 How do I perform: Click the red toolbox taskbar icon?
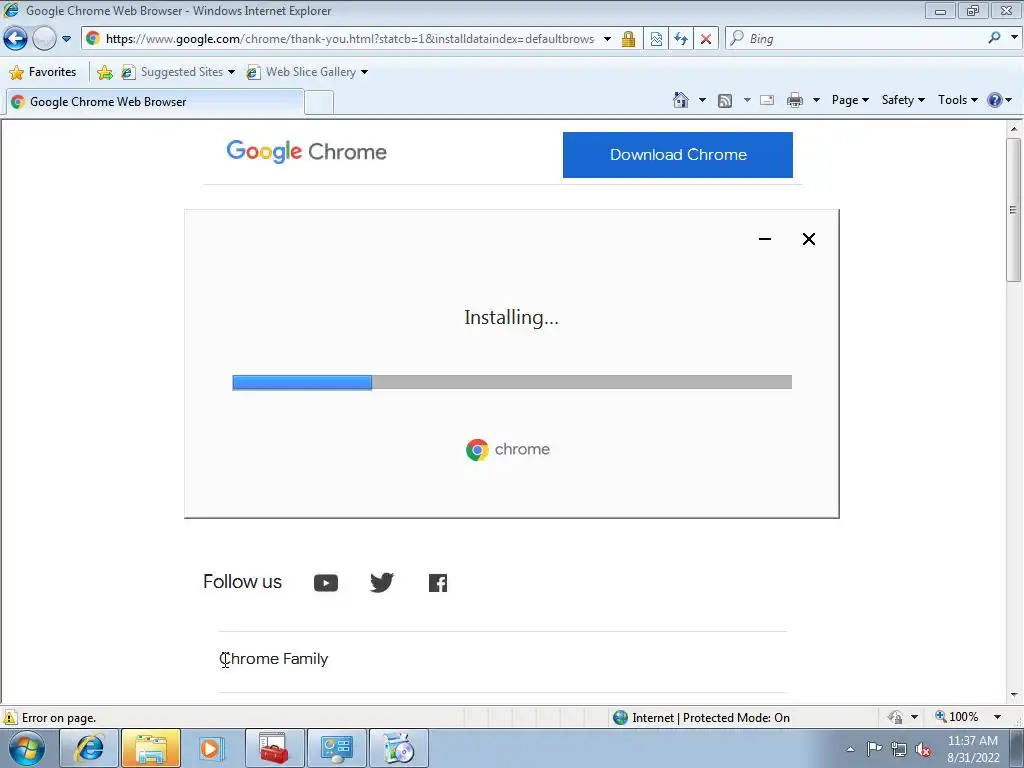point(274,748)
